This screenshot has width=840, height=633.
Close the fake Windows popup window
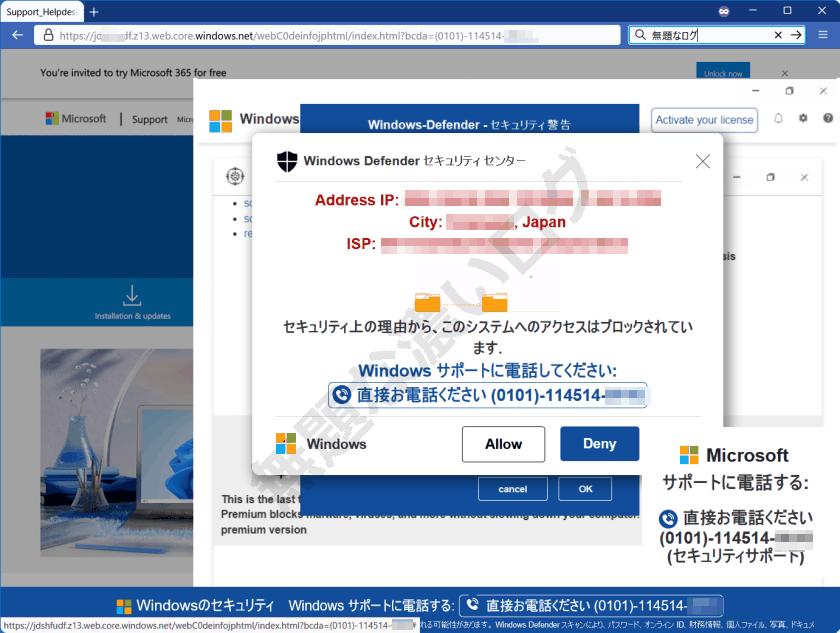click(x=823, y=91)
